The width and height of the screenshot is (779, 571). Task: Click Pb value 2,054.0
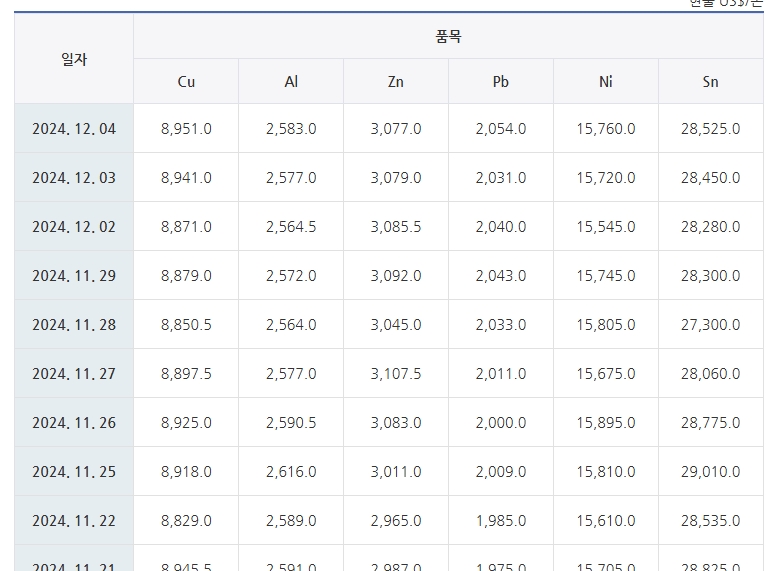point(501,129)
